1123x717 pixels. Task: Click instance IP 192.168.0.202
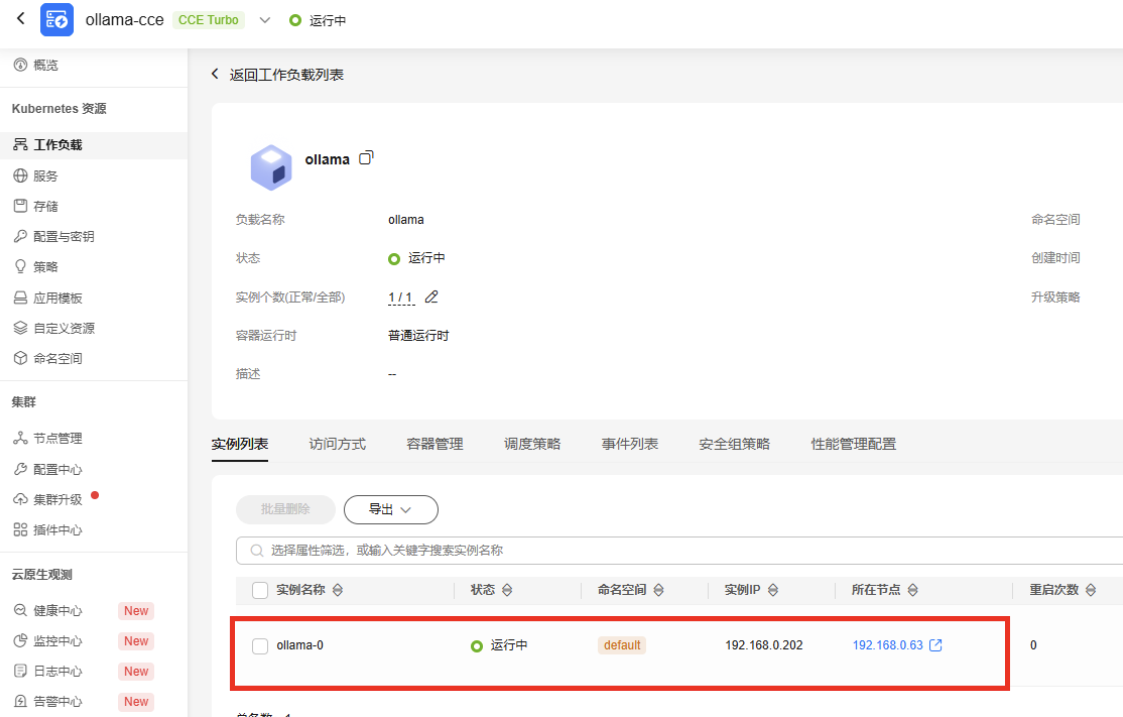pyautogui.click(x=763, y=645)
